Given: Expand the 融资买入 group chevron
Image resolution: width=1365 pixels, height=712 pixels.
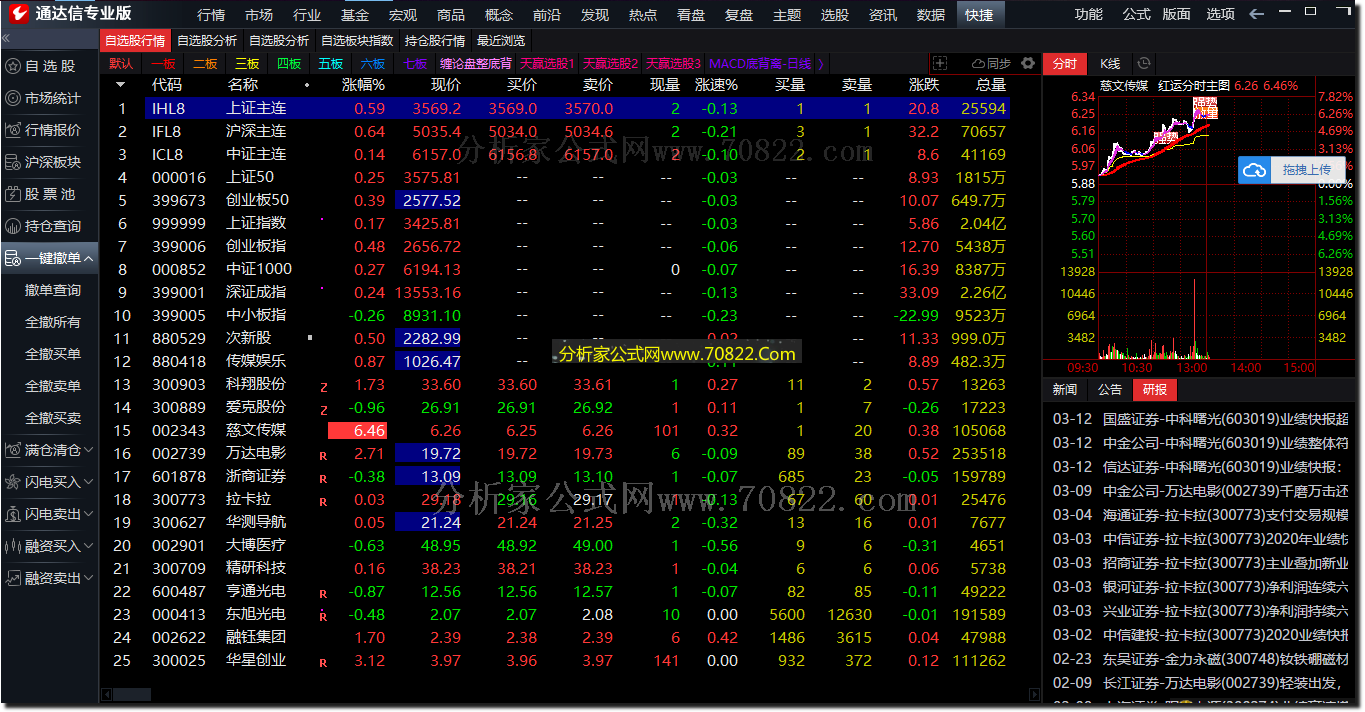Looking at the screenshot, I should tap(89, 546).
